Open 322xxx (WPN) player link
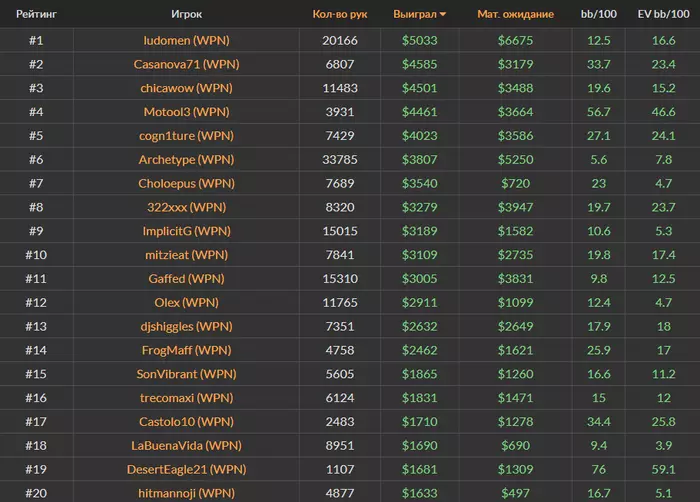The image size is (700, 502). click(186, 207)
